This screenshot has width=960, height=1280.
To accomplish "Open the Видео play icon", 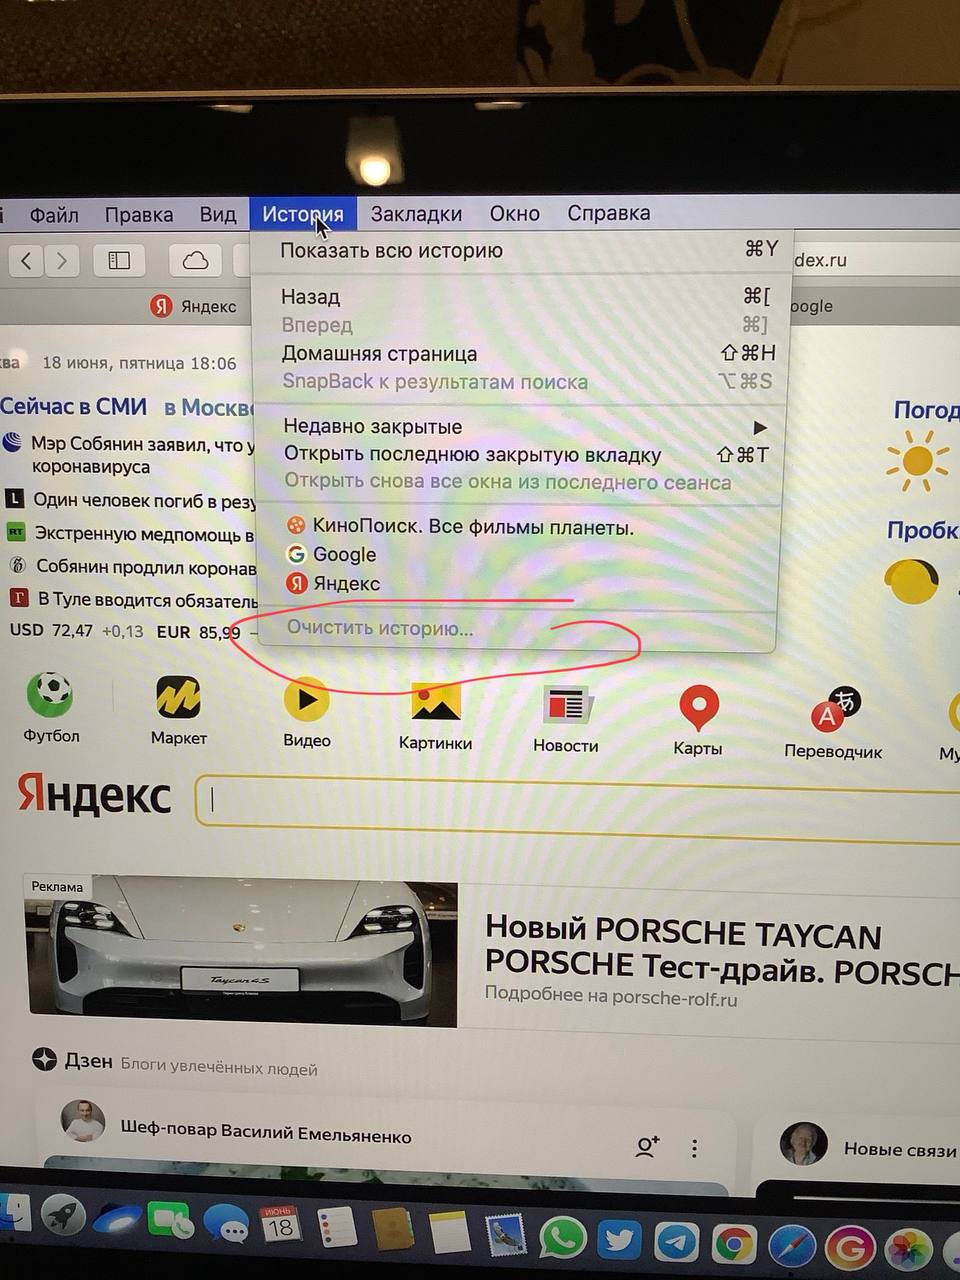I will pyautogui.click(x=306, y=699).
